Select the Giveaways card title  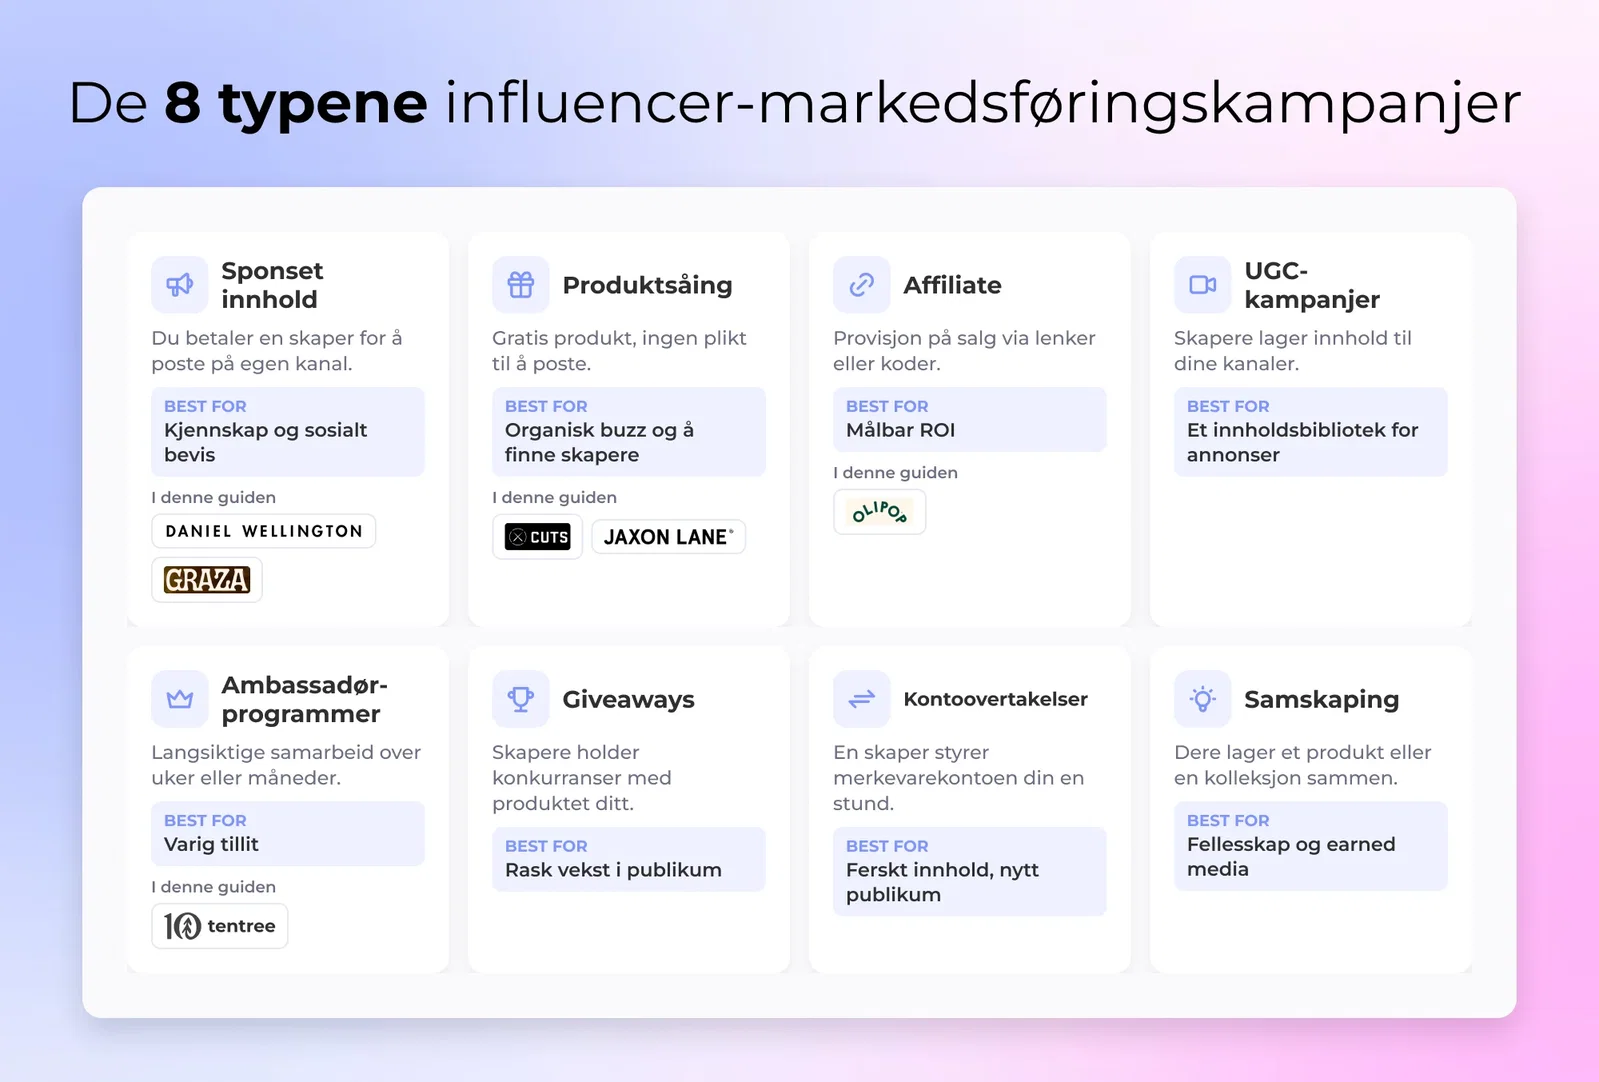628,699
